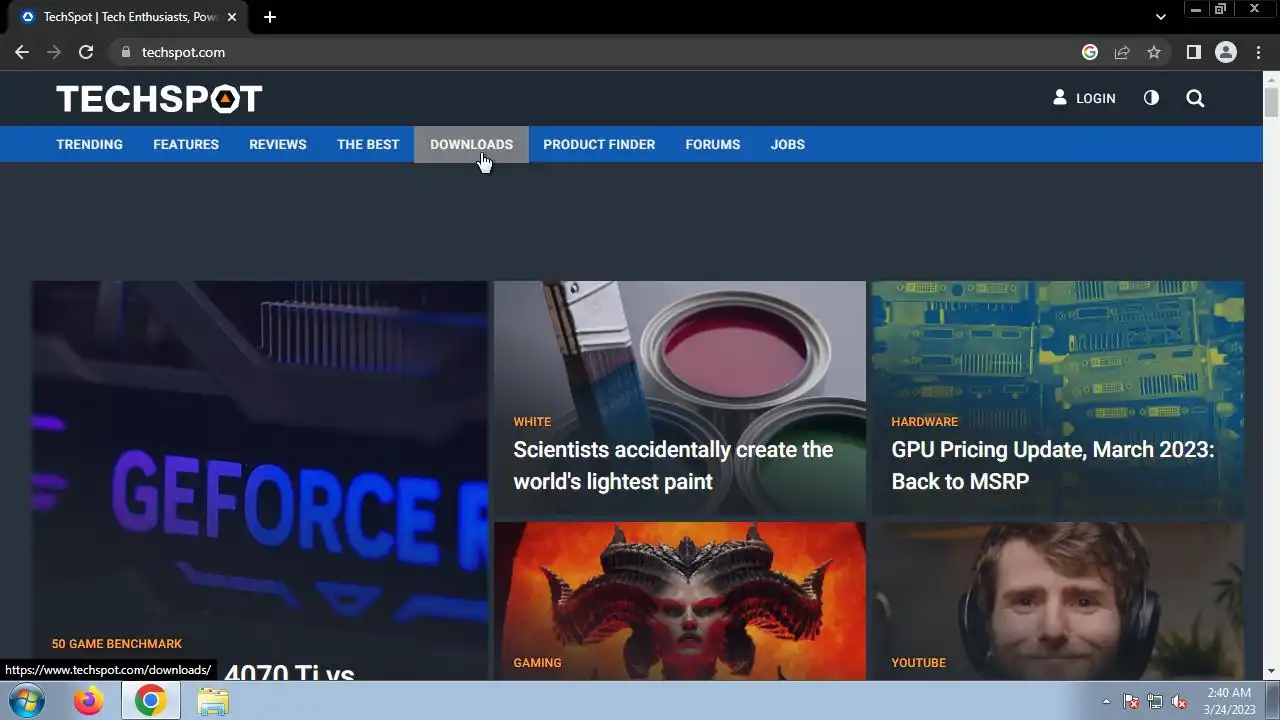Expand the tab search dropdown arrow
The height and width of the screenshot is (720, 1280).
point(1160,17)
